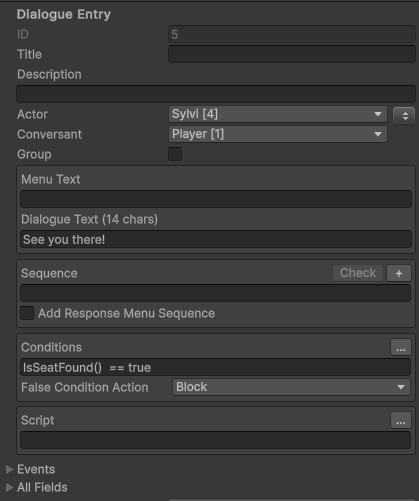Screen dimensions: 419x501
Task: Click the Conditions field with IsSeatFound() == true
Action: point(215,367)
